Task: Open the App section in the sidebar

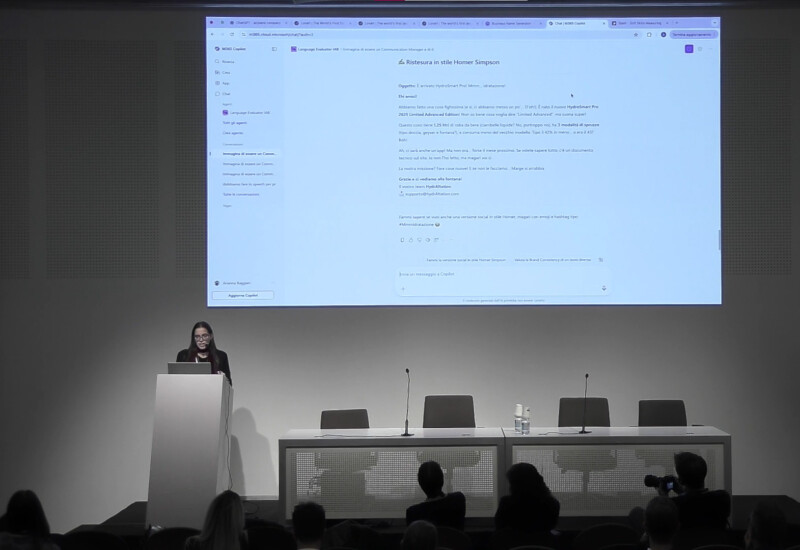Action: click(226, 82)
